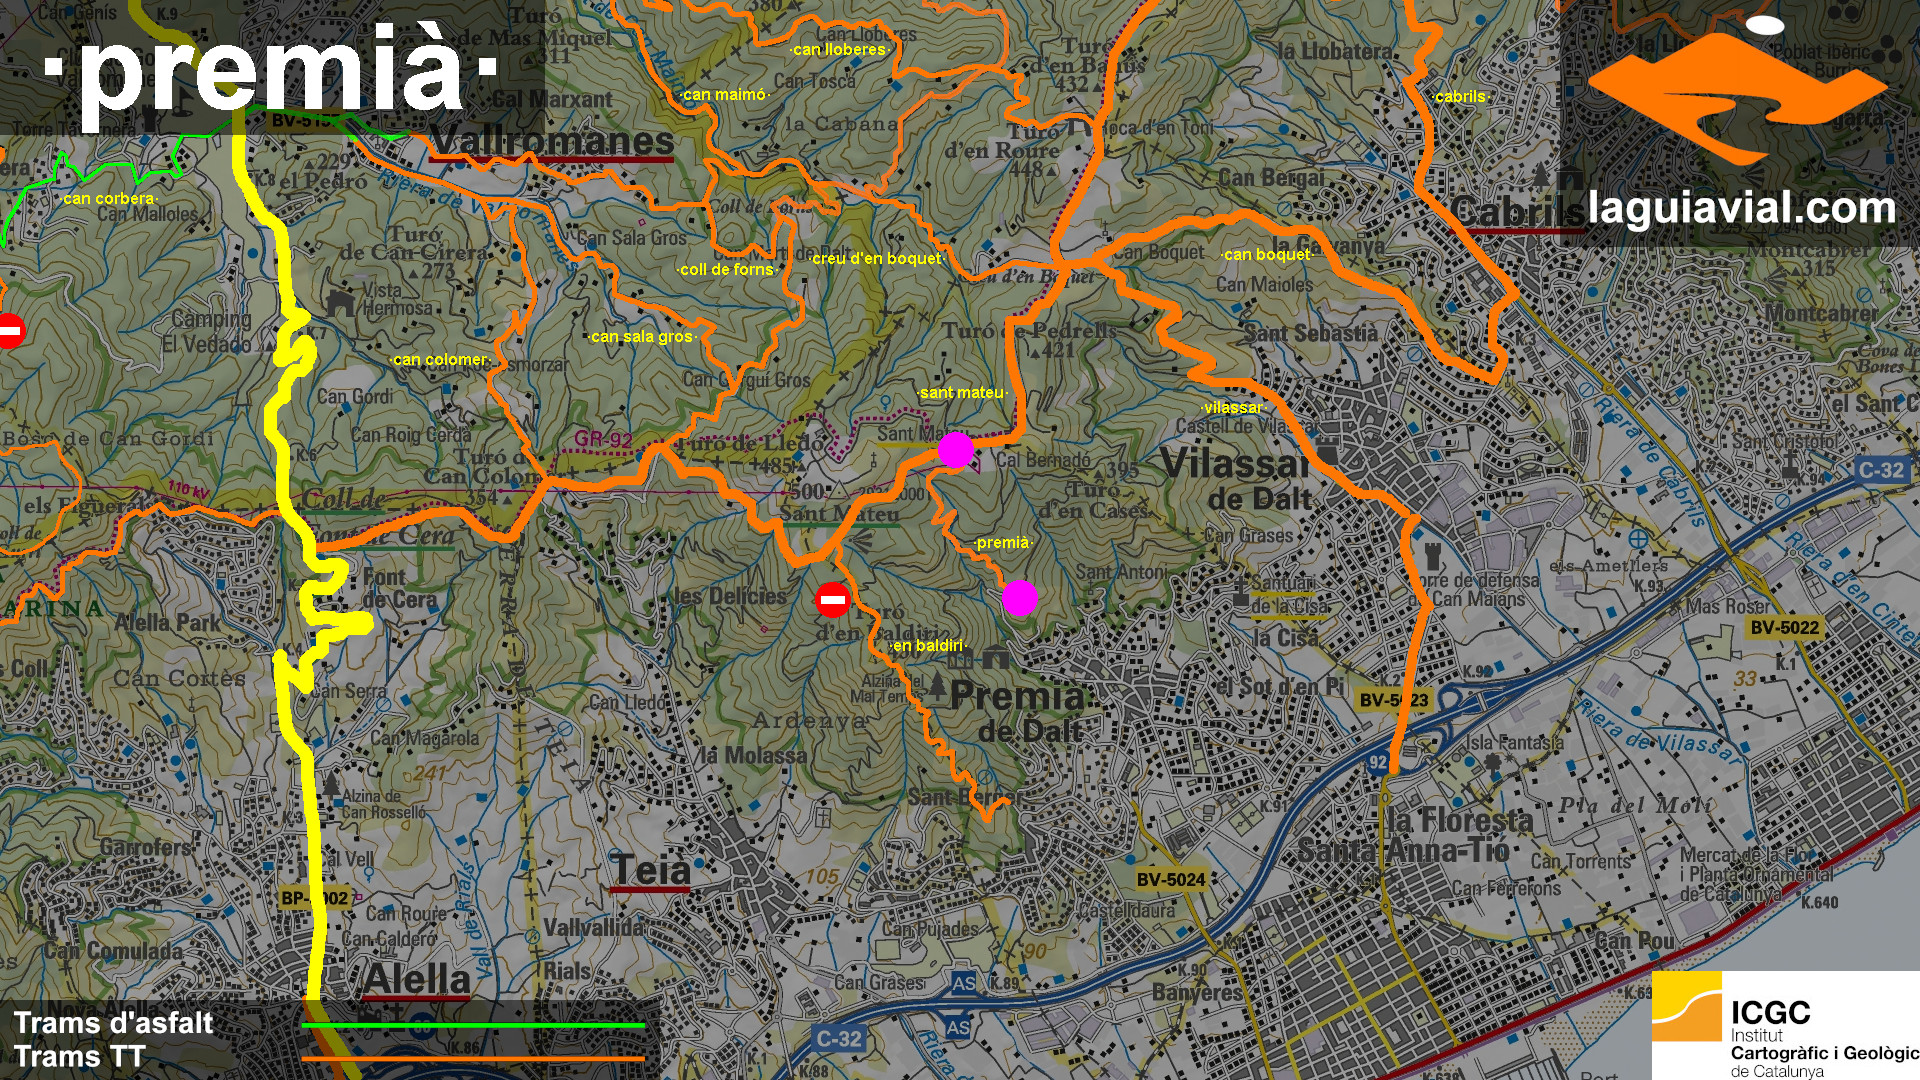Select the yellow can sala gros label
Viewport: 1920px width, 1080px height.
point(642,337)
